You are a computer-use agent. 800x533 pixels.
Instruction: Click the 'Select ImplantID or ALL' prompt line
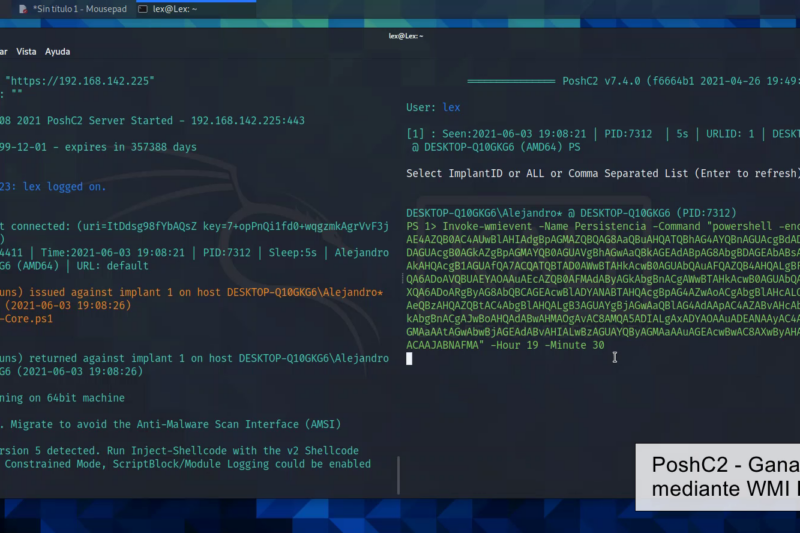click(602, 173)
